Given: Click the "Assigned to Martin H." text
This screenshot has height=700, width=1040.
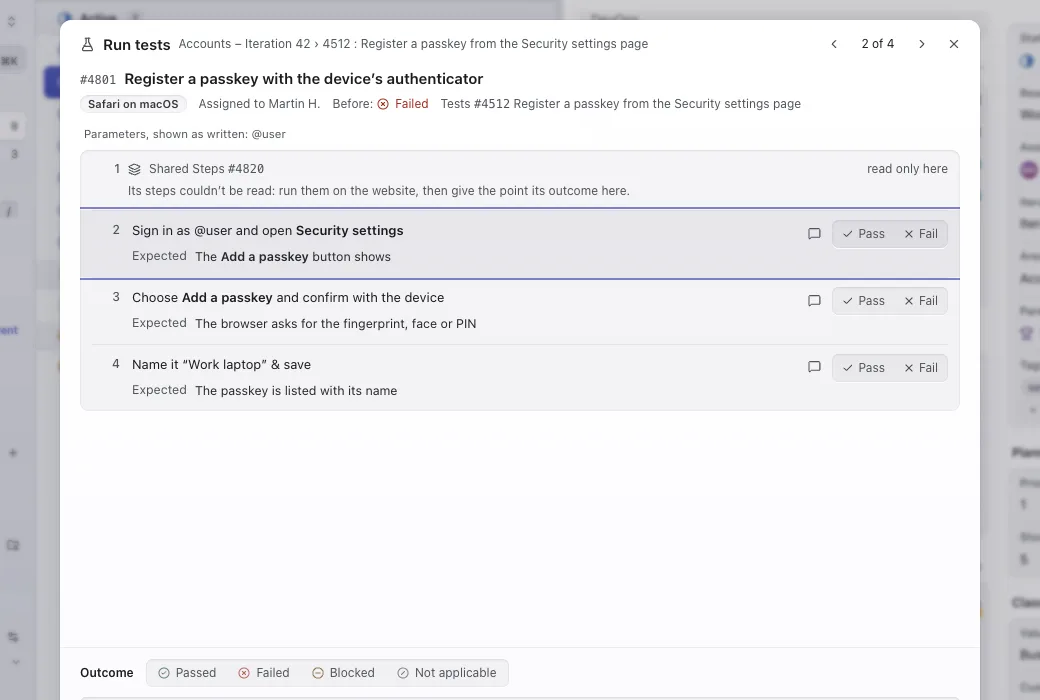Looking at the screenshot, I should click(x=259, y=104).
